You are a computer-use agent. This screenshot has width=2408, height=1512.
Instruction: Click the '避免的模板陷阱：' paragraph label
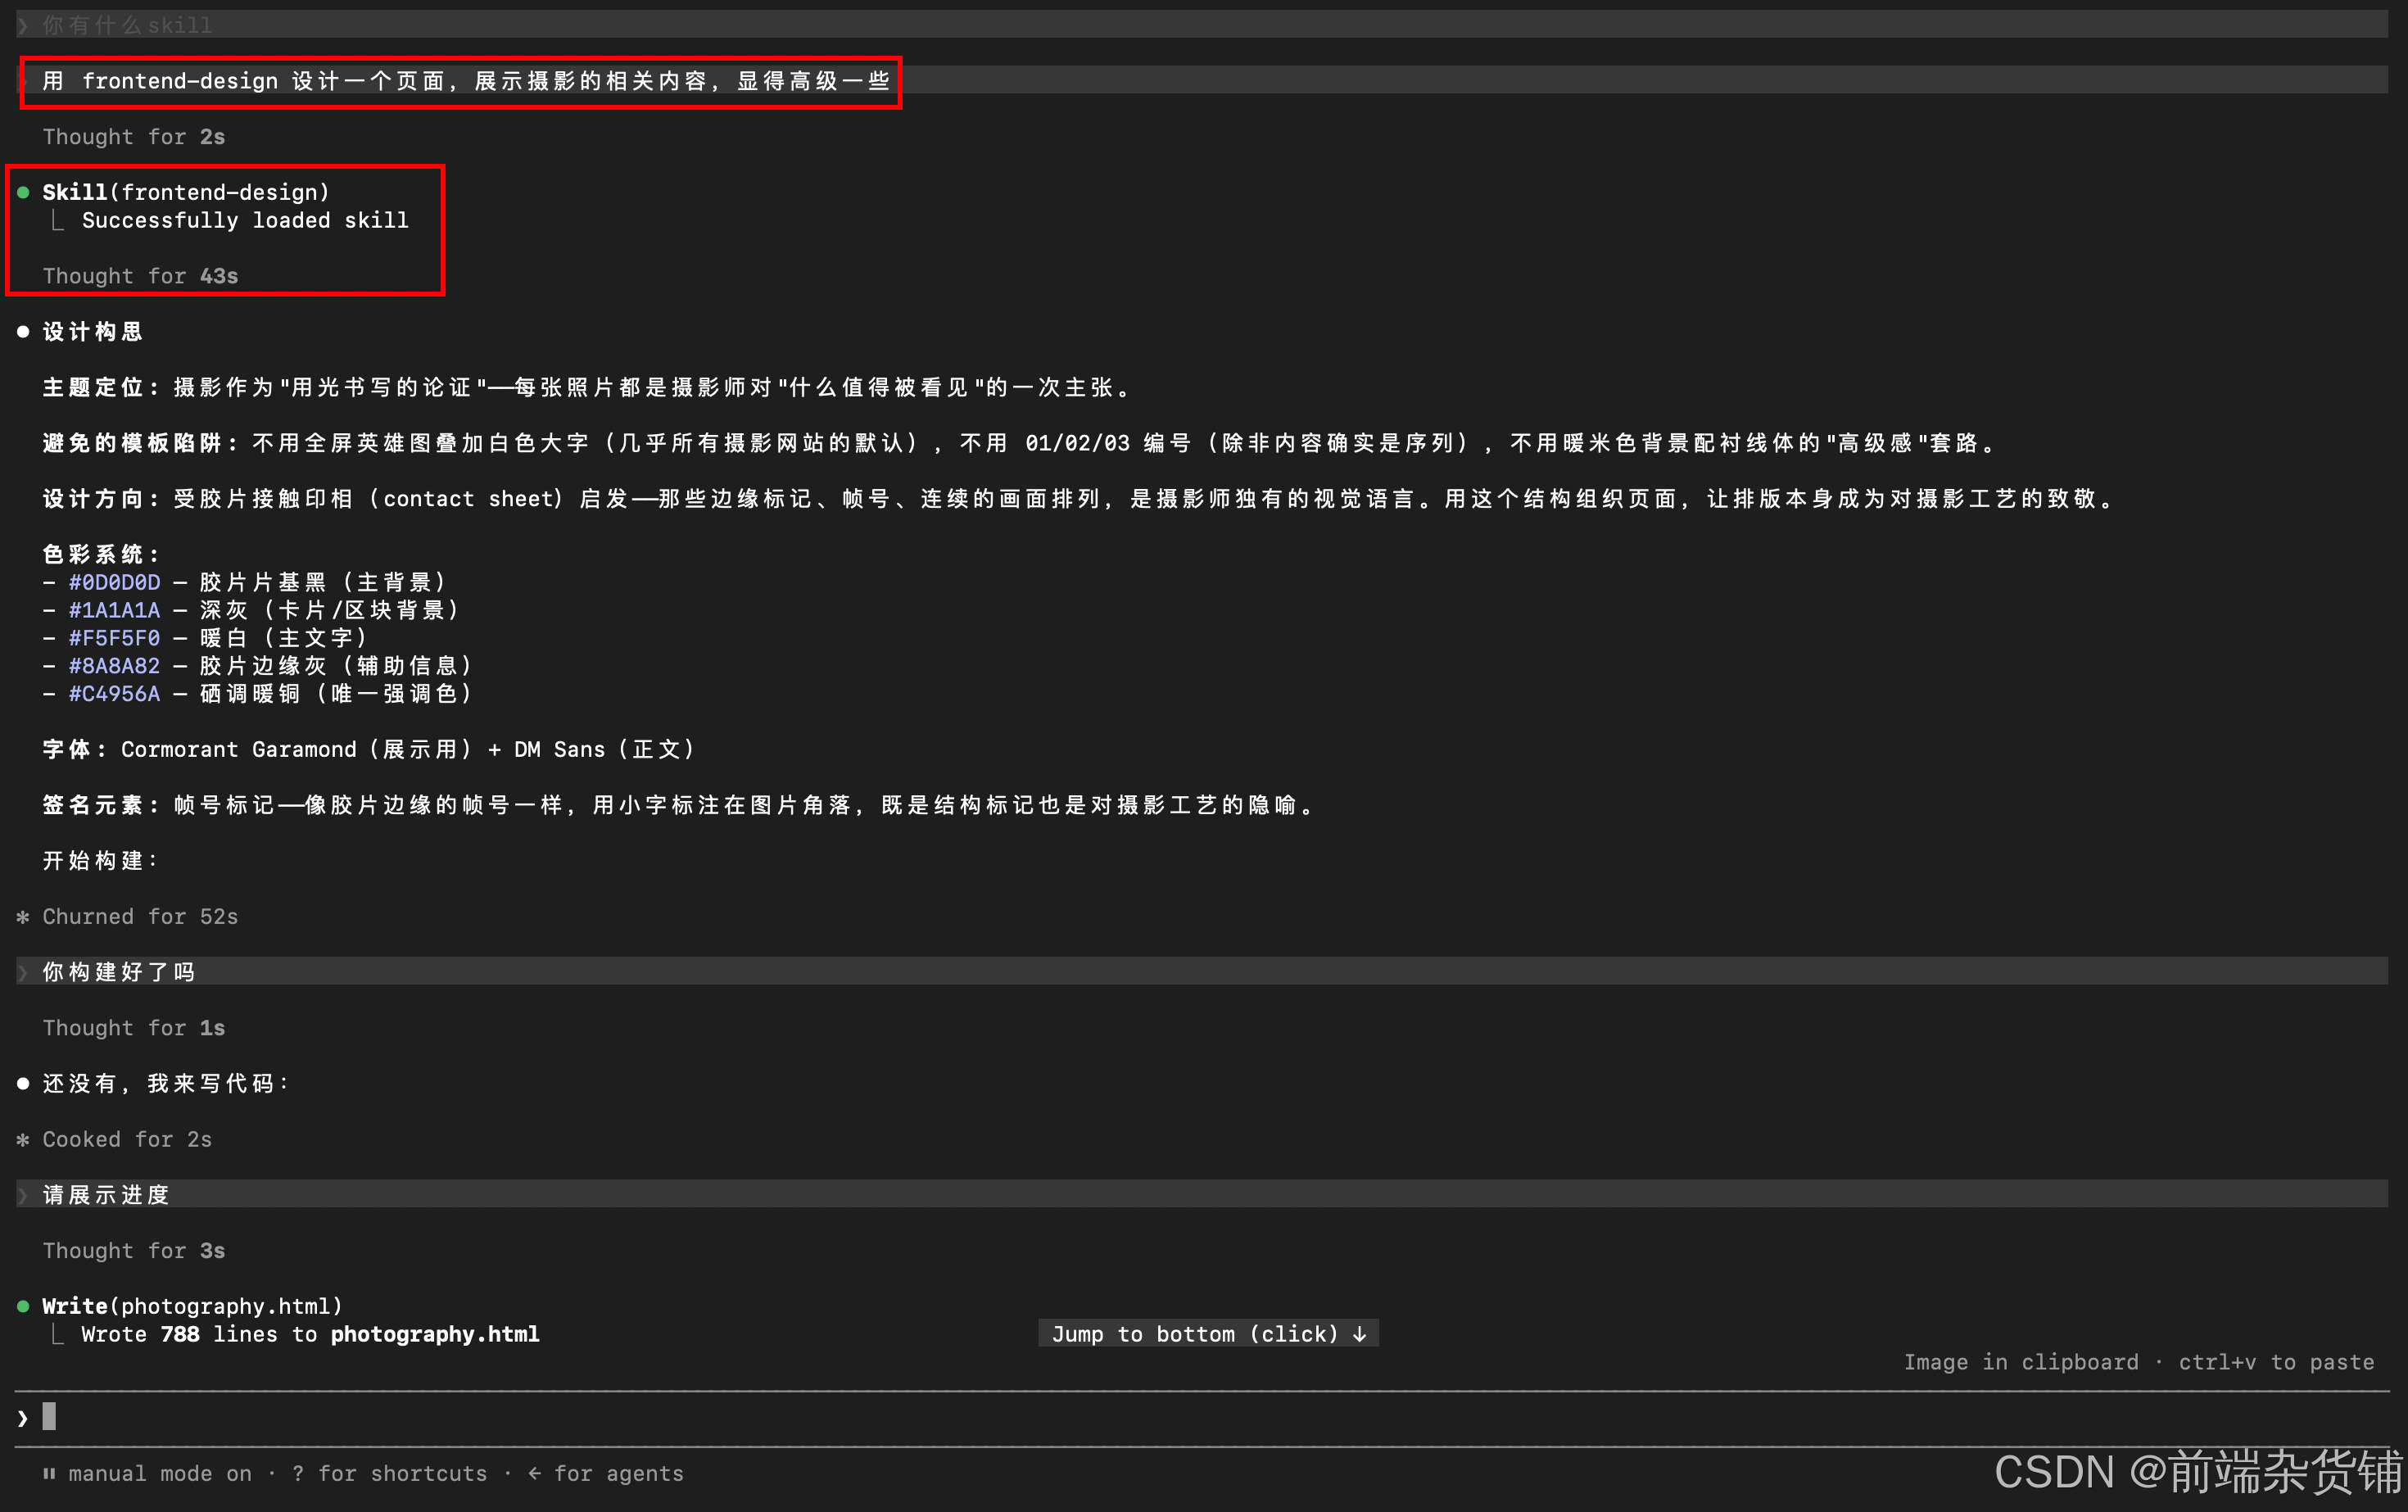[140, 443]
